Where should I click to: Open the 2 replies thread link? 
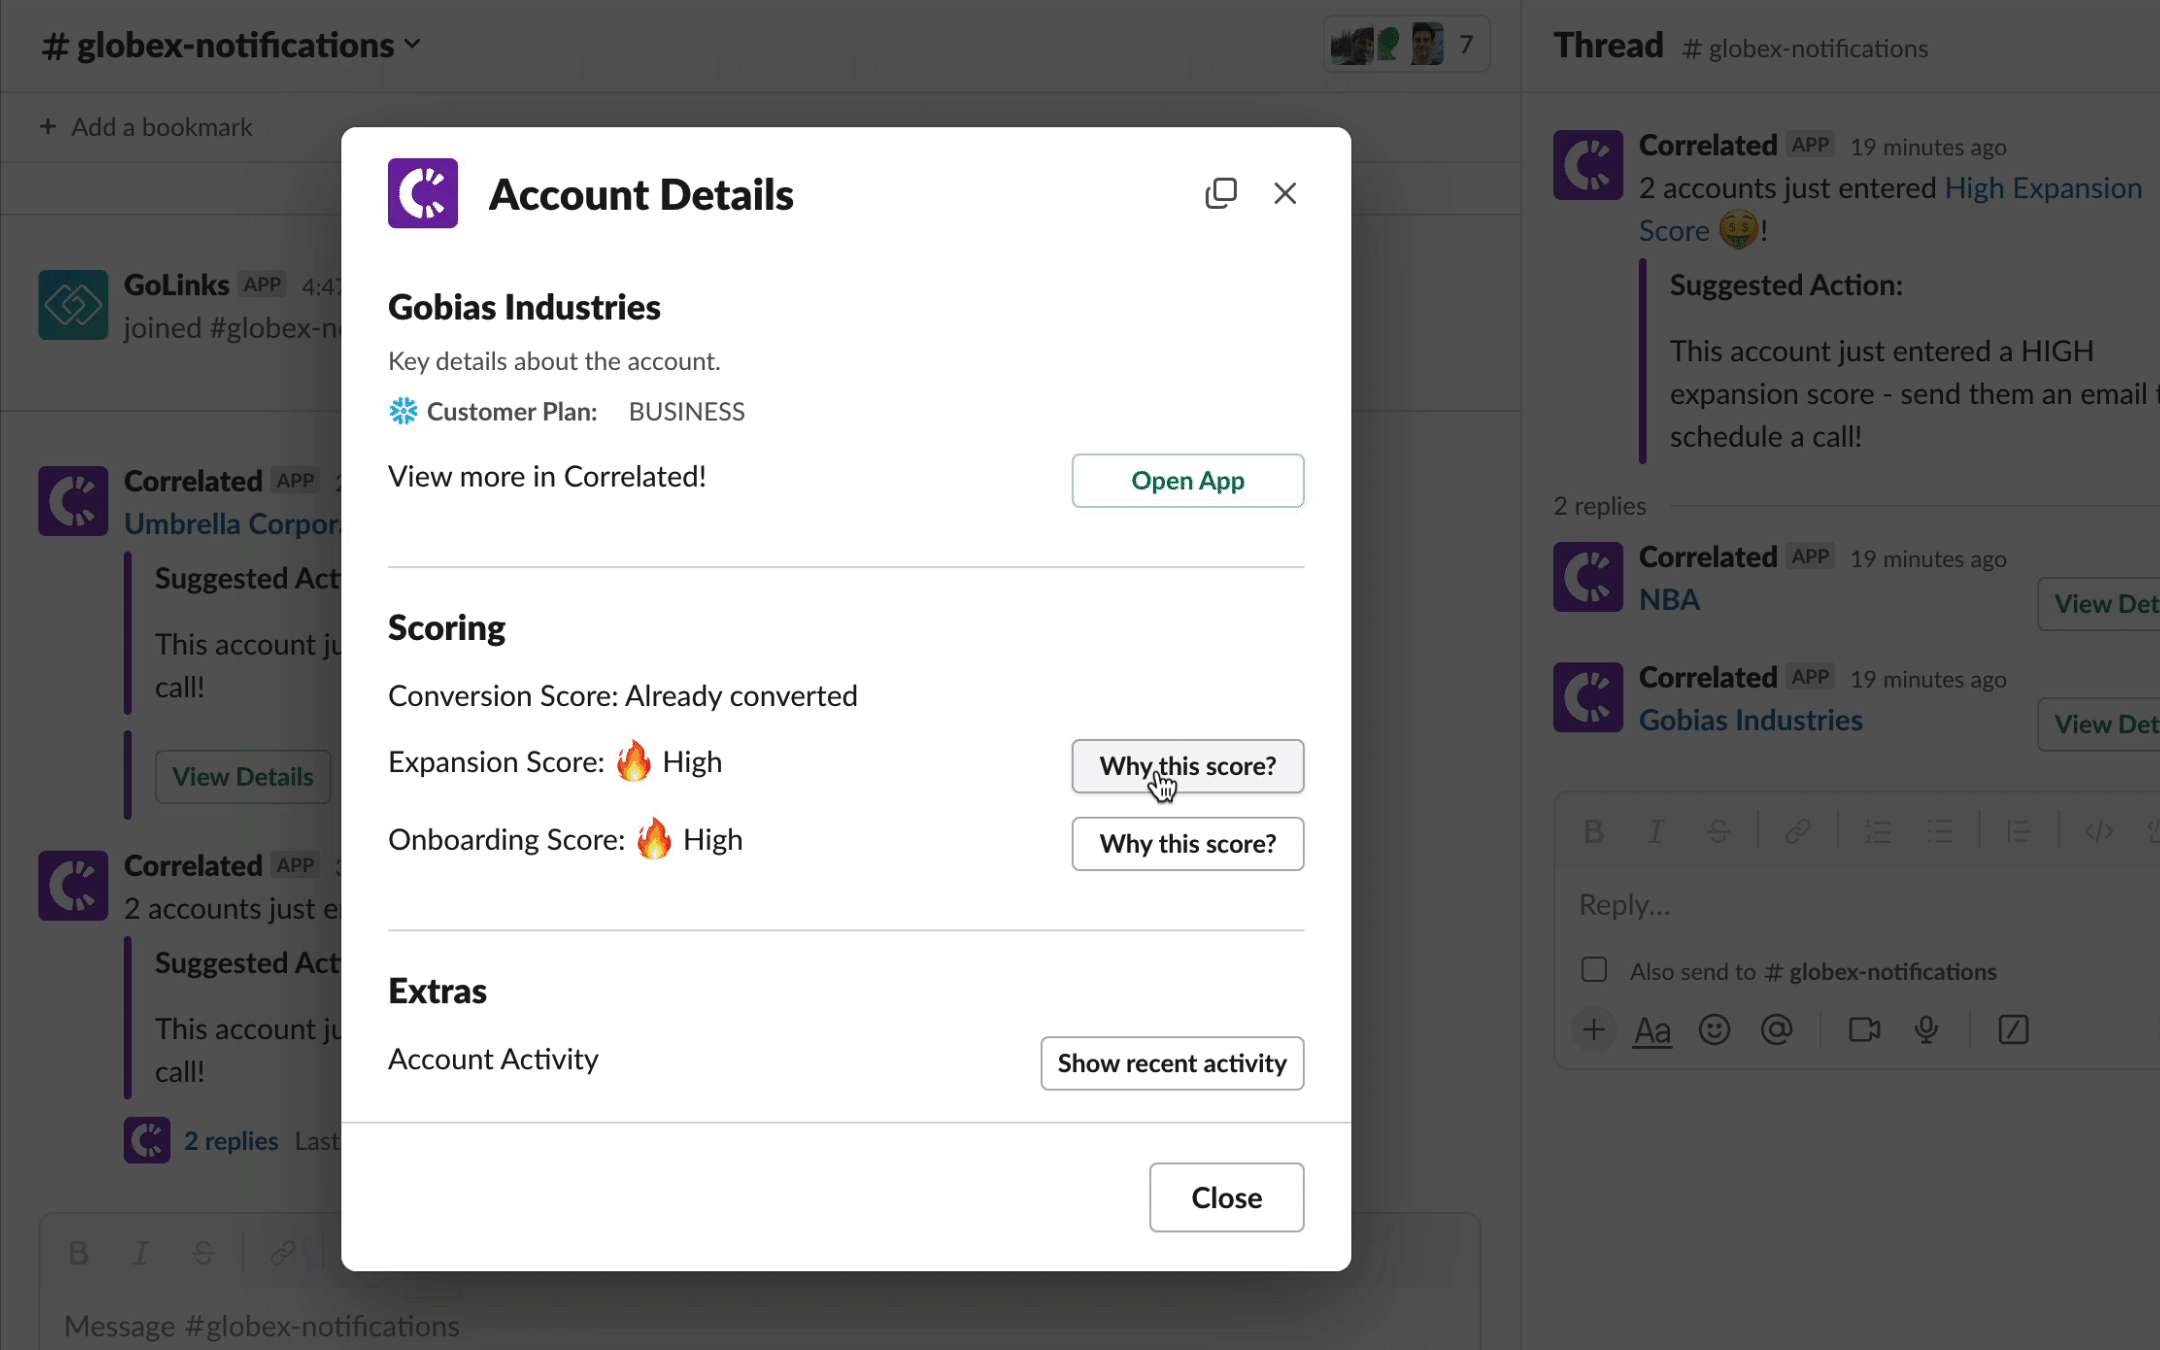tap(231, 1141)
